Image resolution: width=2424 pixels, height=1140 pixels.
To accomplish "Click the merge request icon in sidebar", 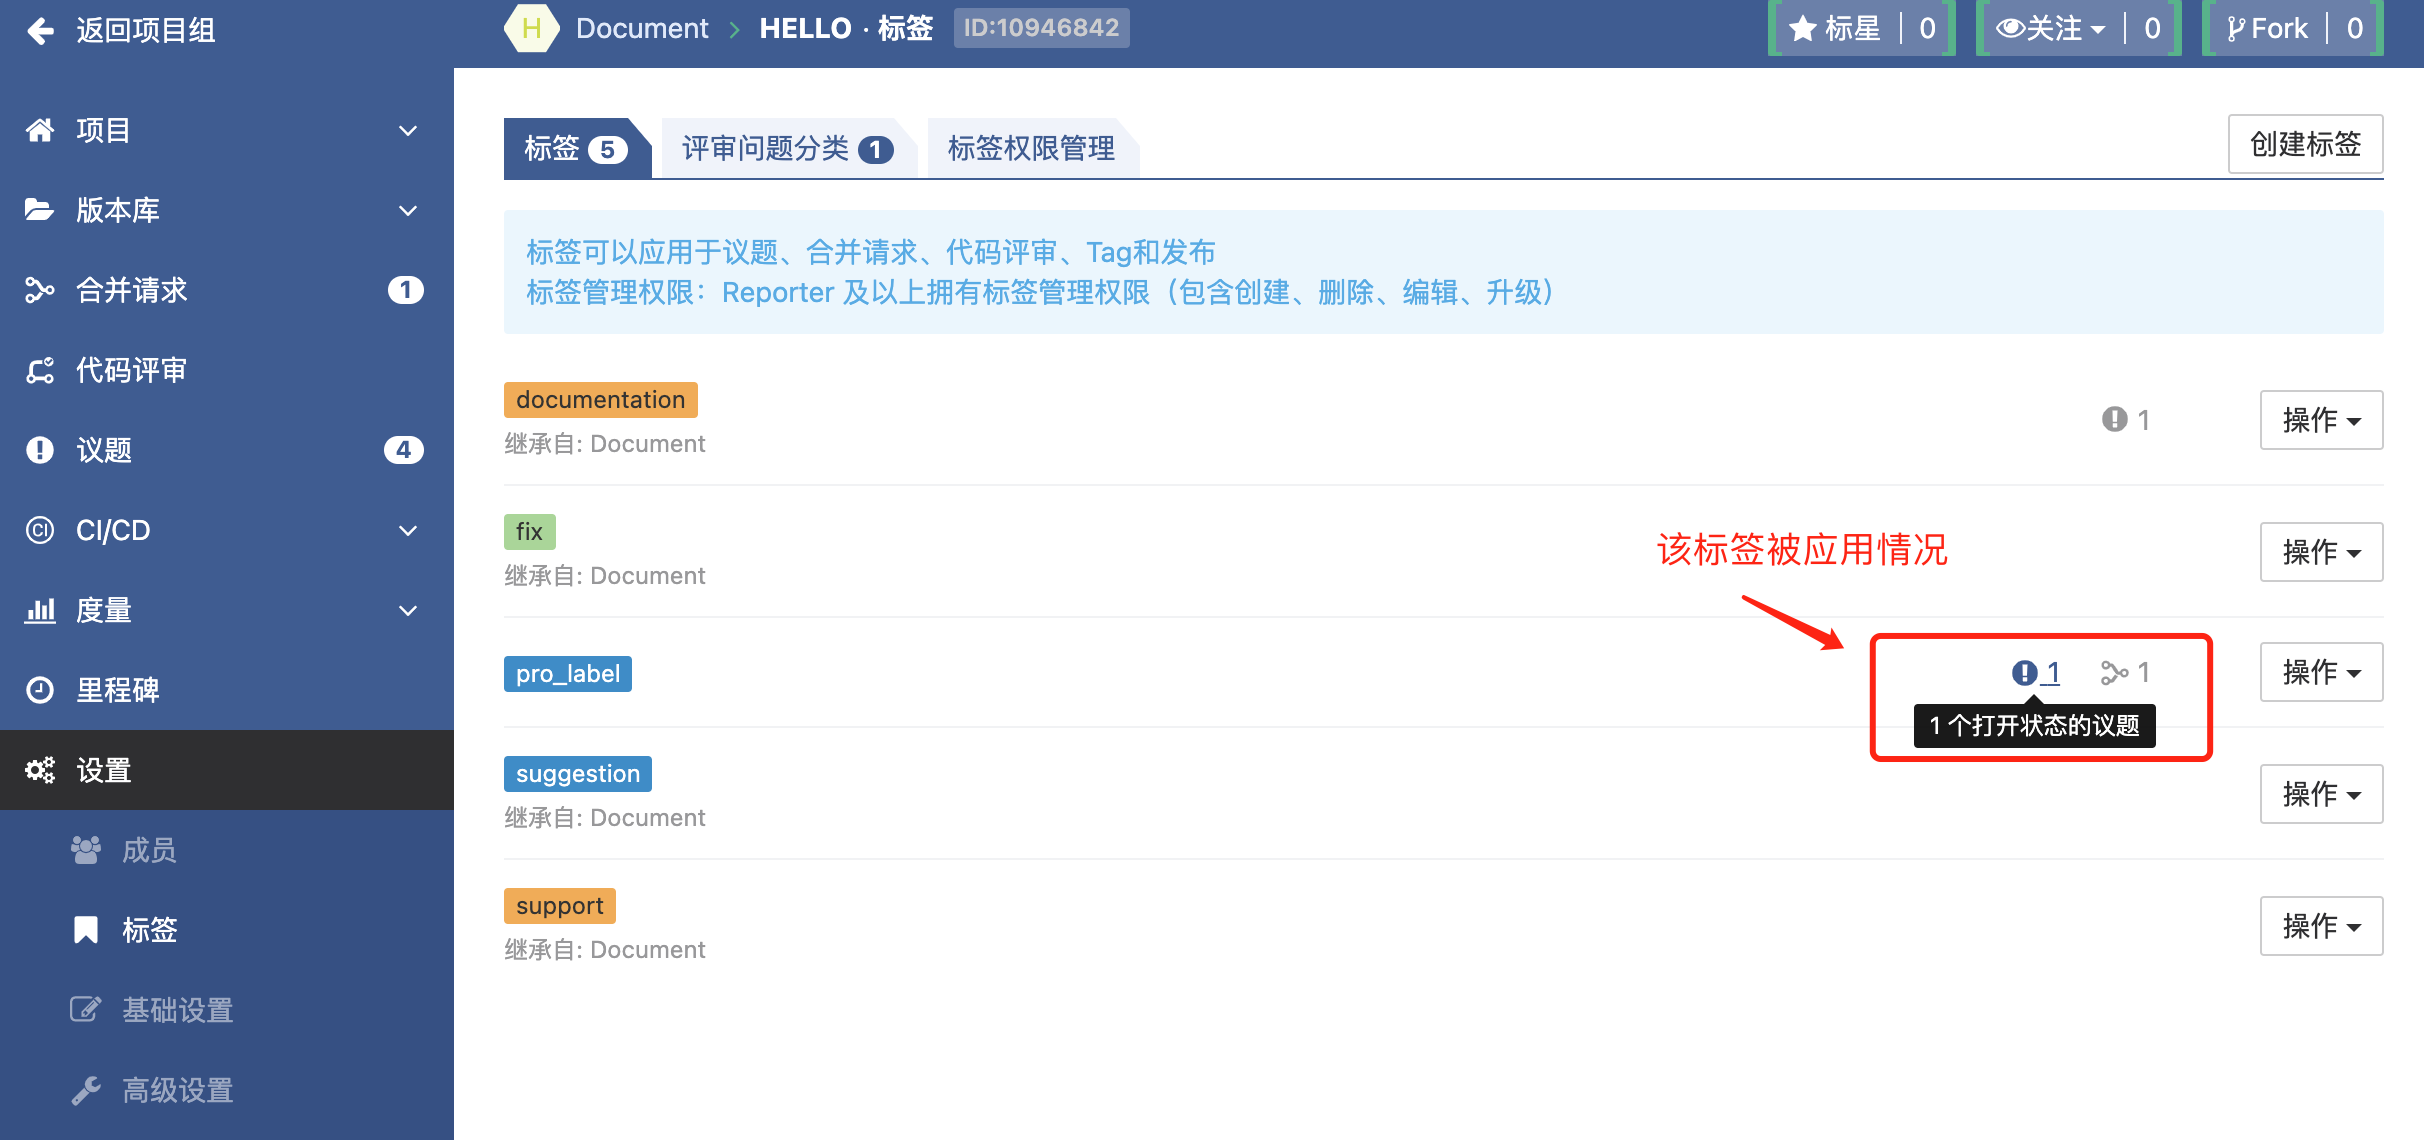I will click(x=40, y=290).
